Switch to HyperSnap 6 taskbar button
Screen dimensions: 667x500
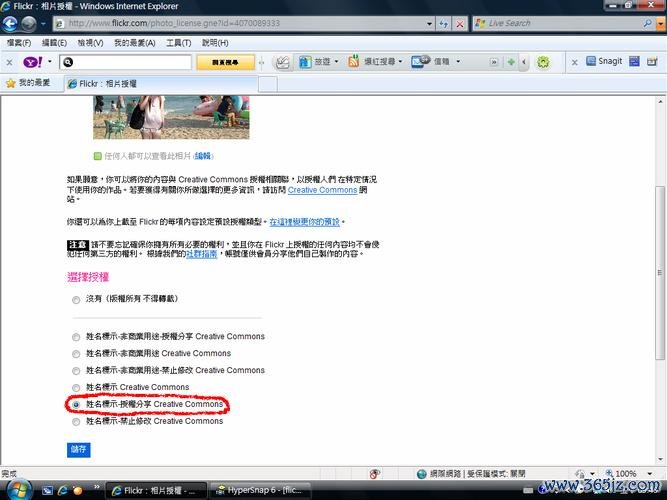[x=260, y=491]
